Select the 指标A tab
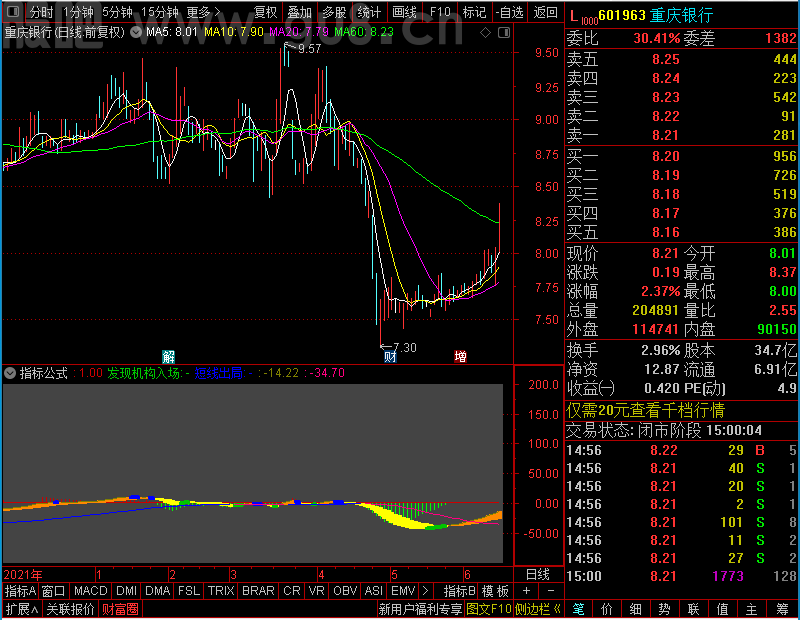 point(20,591)
